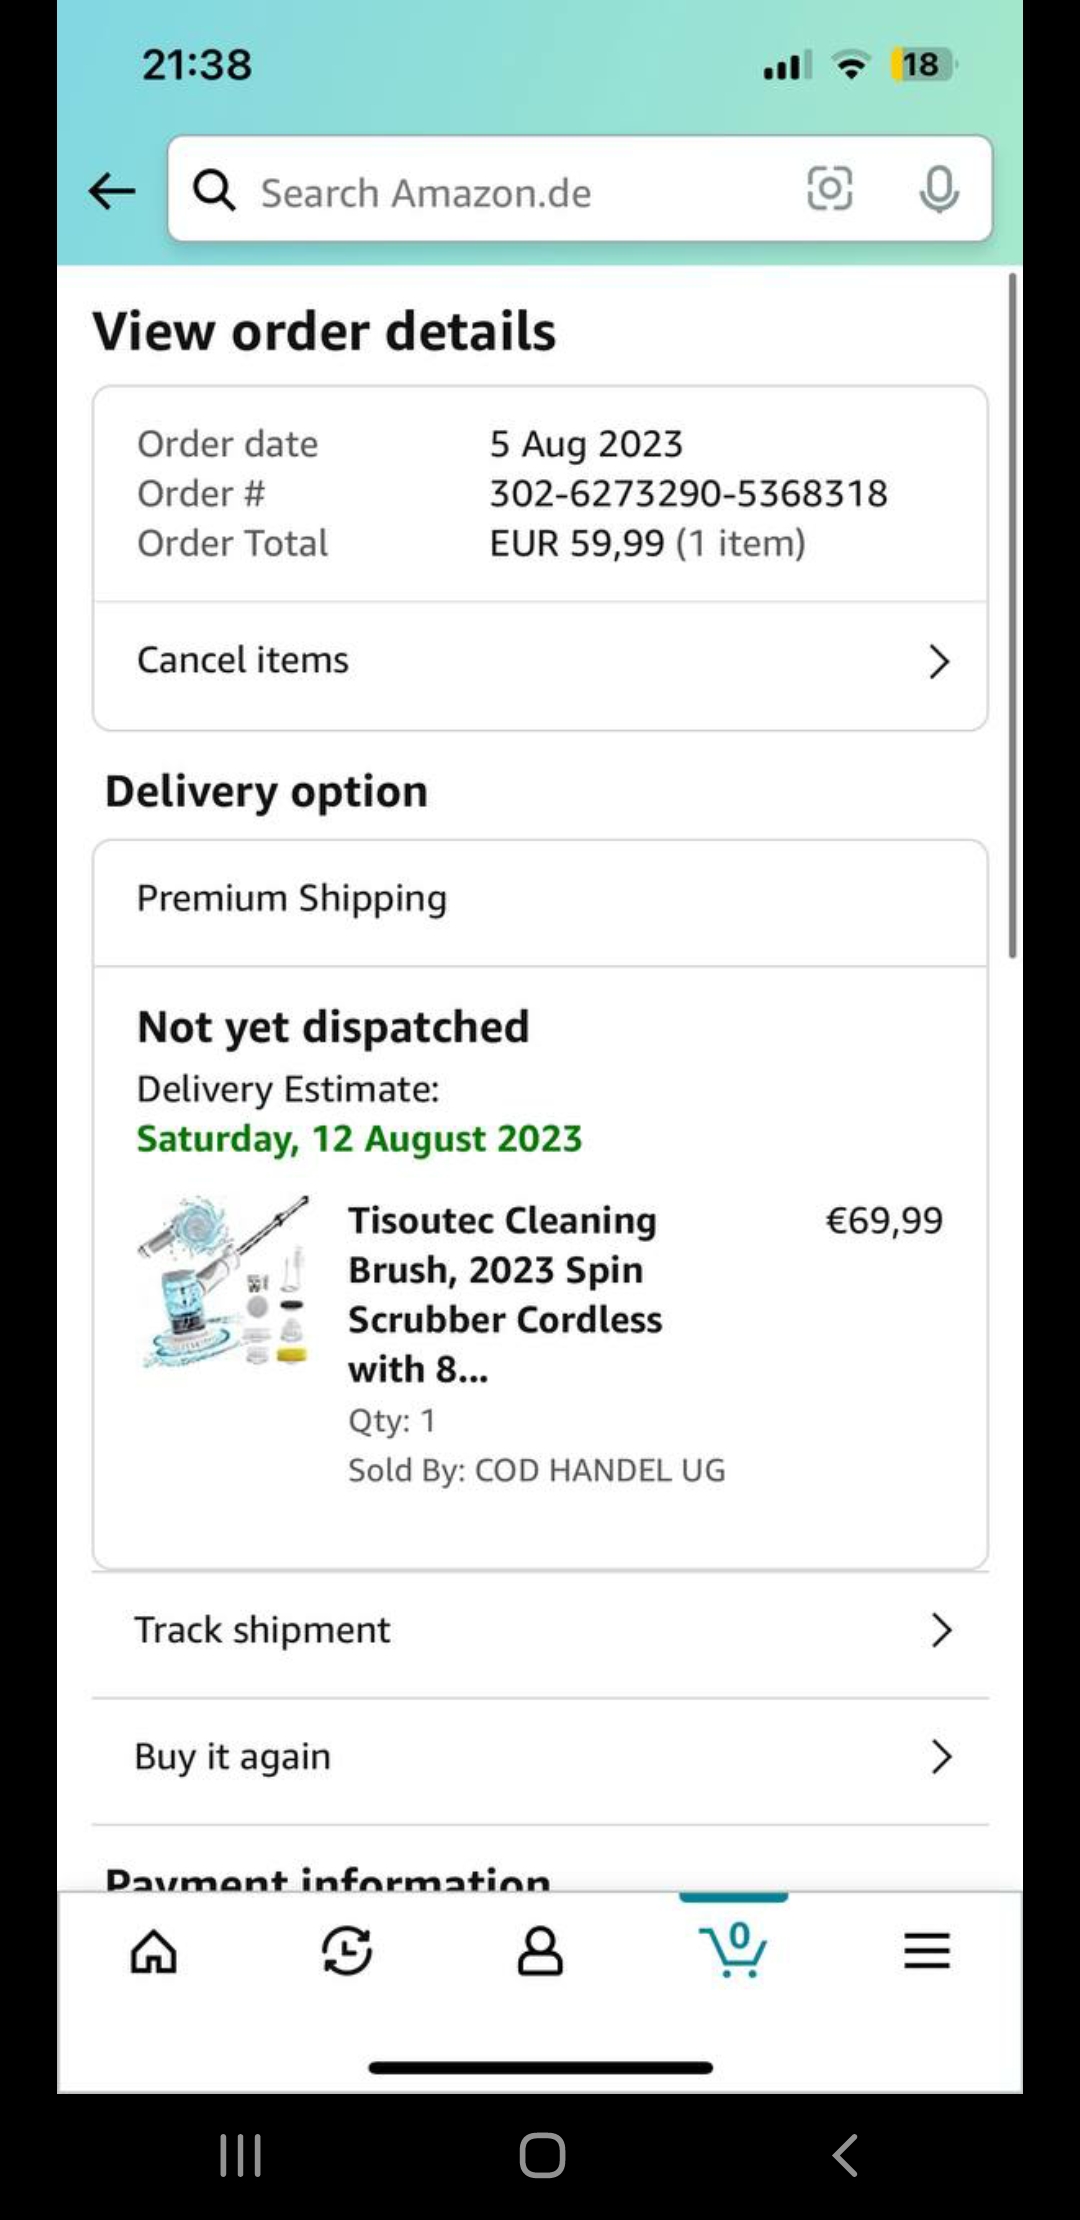Tap the magnifying glass search icon
Image resolution: width=1080 pixels, height=2220 pixels.
214,190
